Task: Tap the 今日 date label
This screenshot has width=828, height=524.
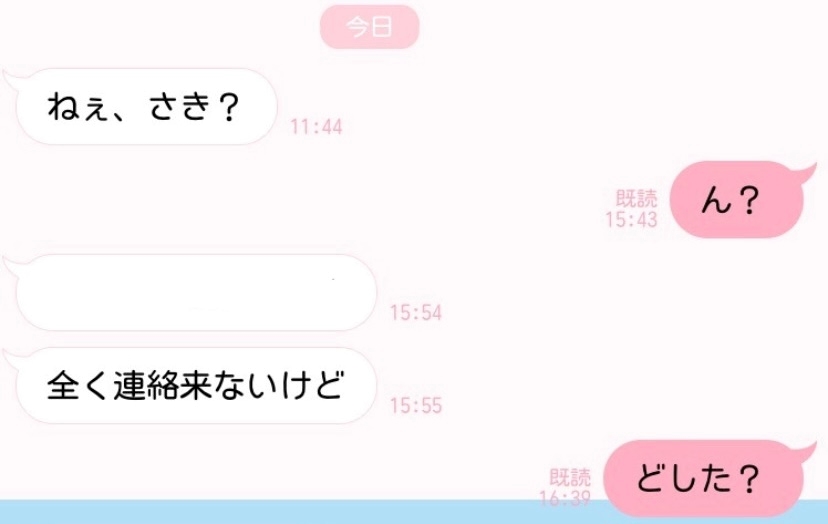Action: [369, 27]
